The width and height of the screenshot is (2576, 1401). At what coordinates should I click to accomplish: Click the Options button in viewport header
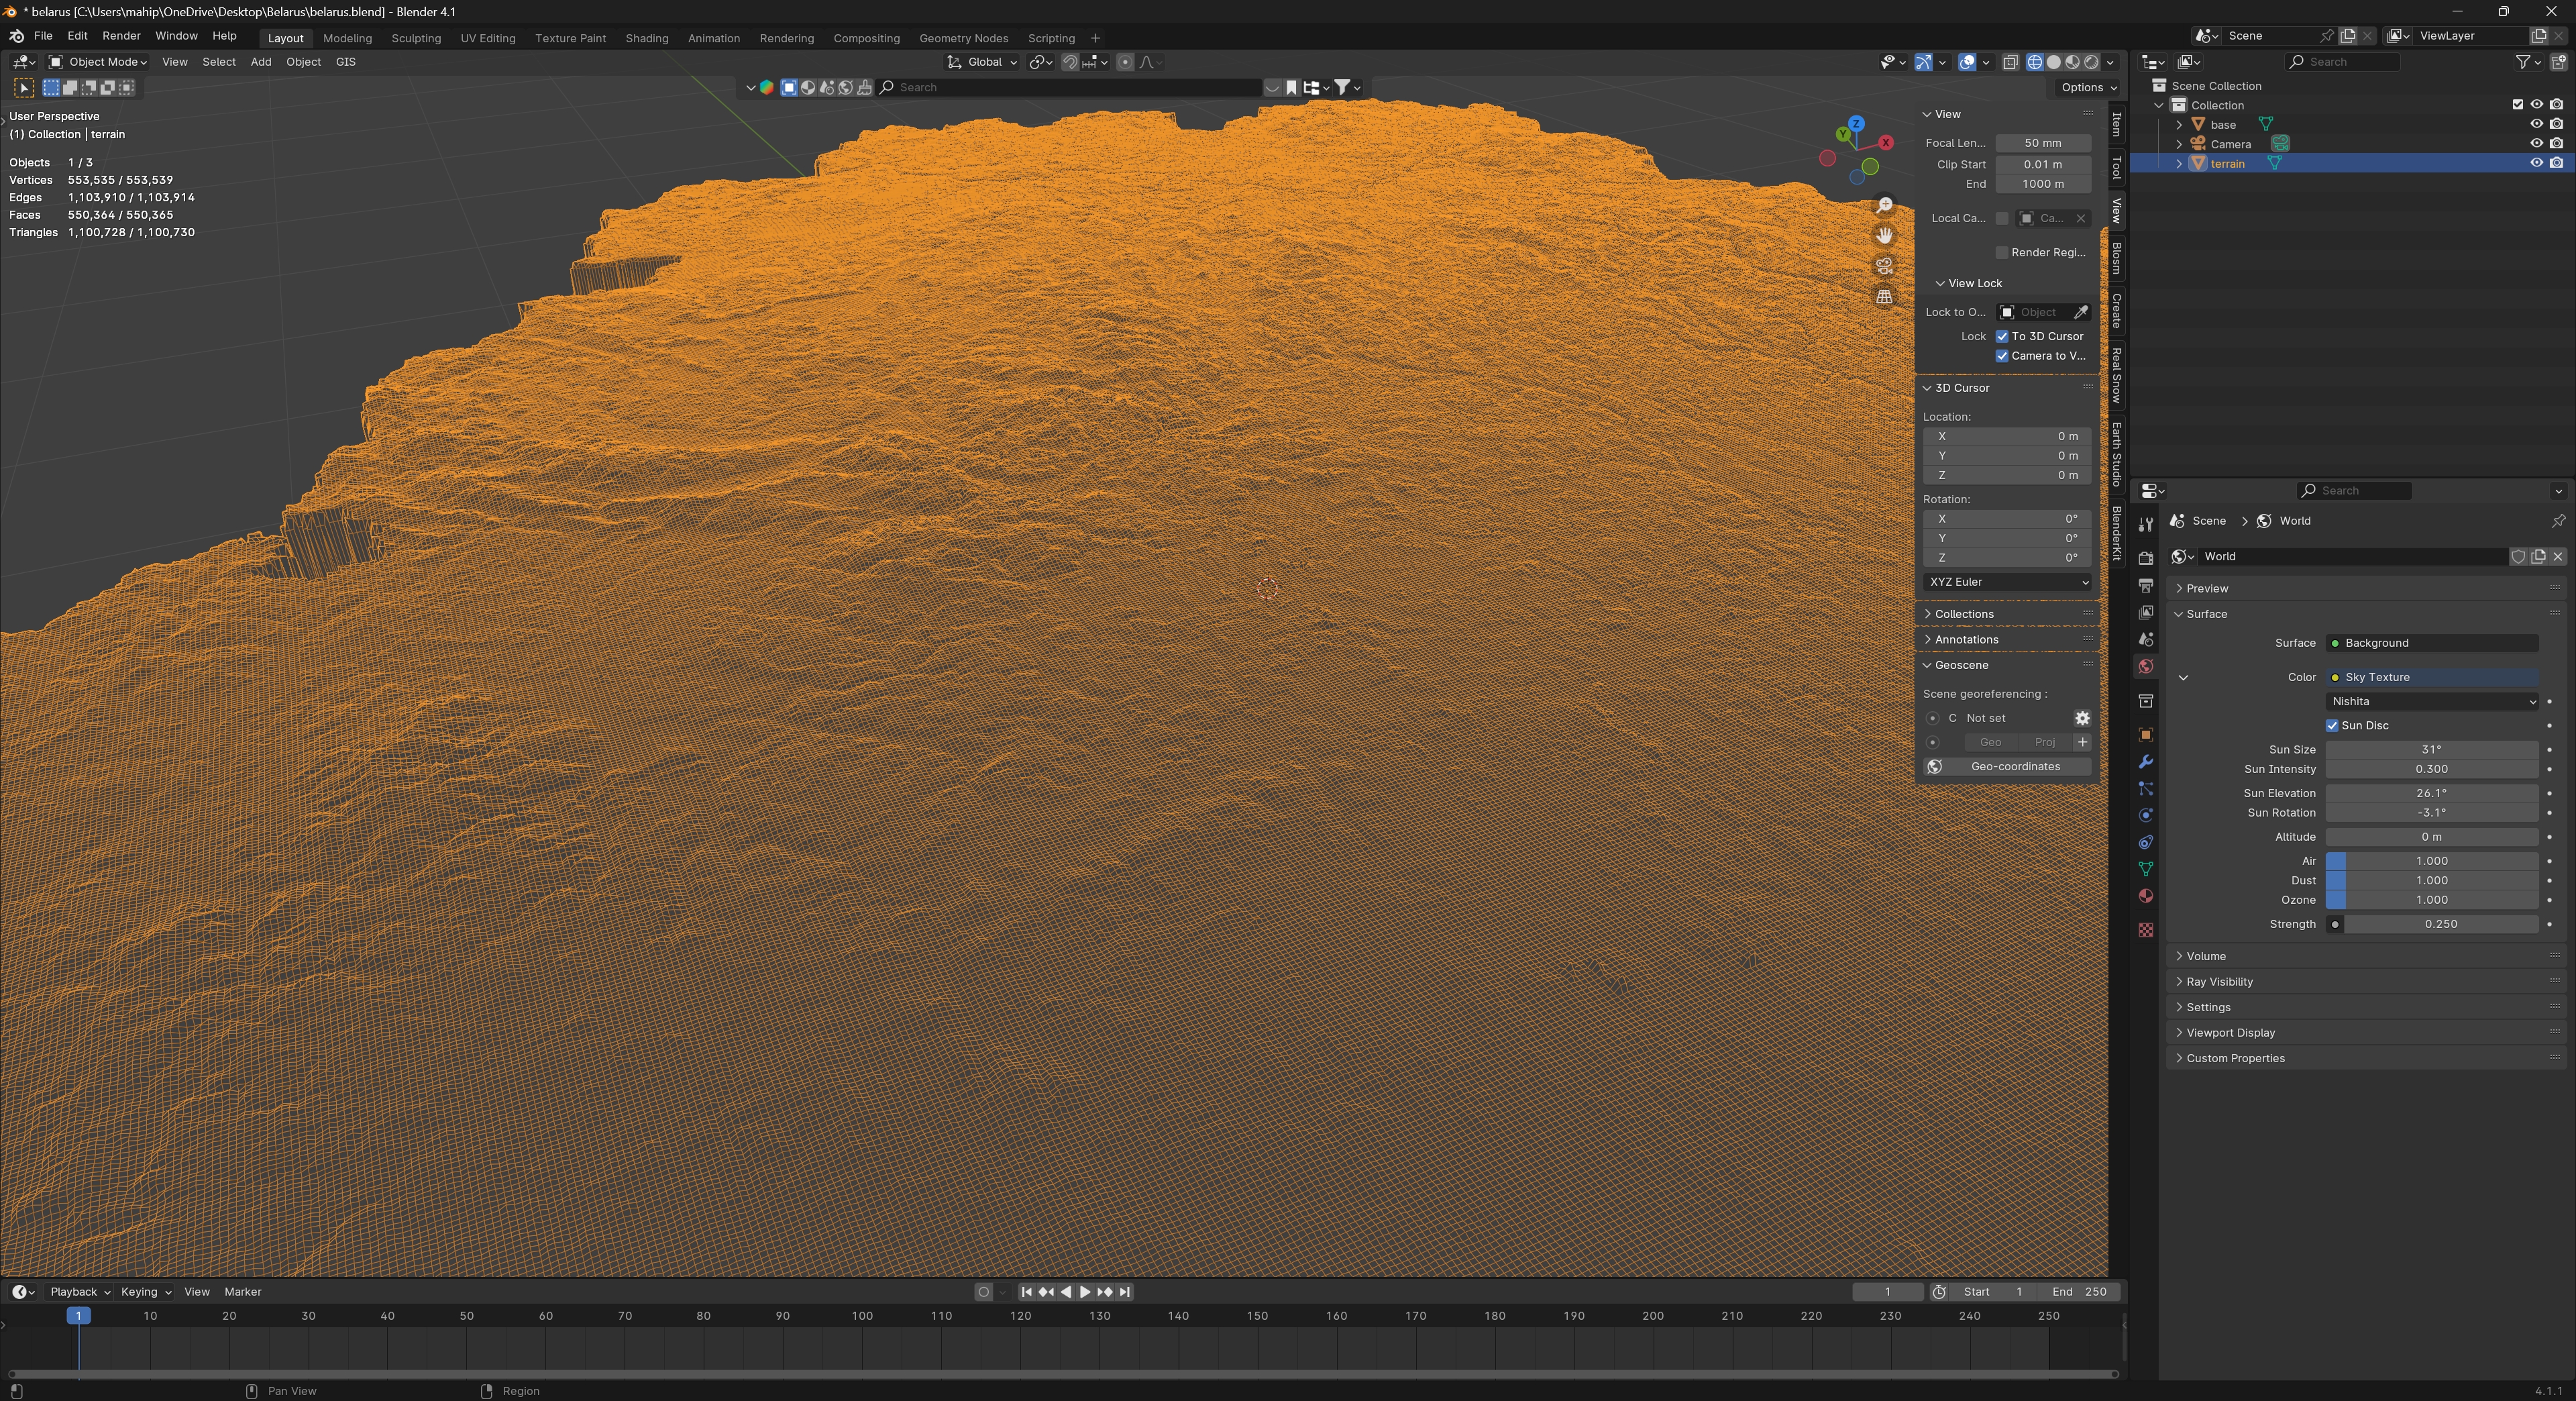(x=2088, y=87)
